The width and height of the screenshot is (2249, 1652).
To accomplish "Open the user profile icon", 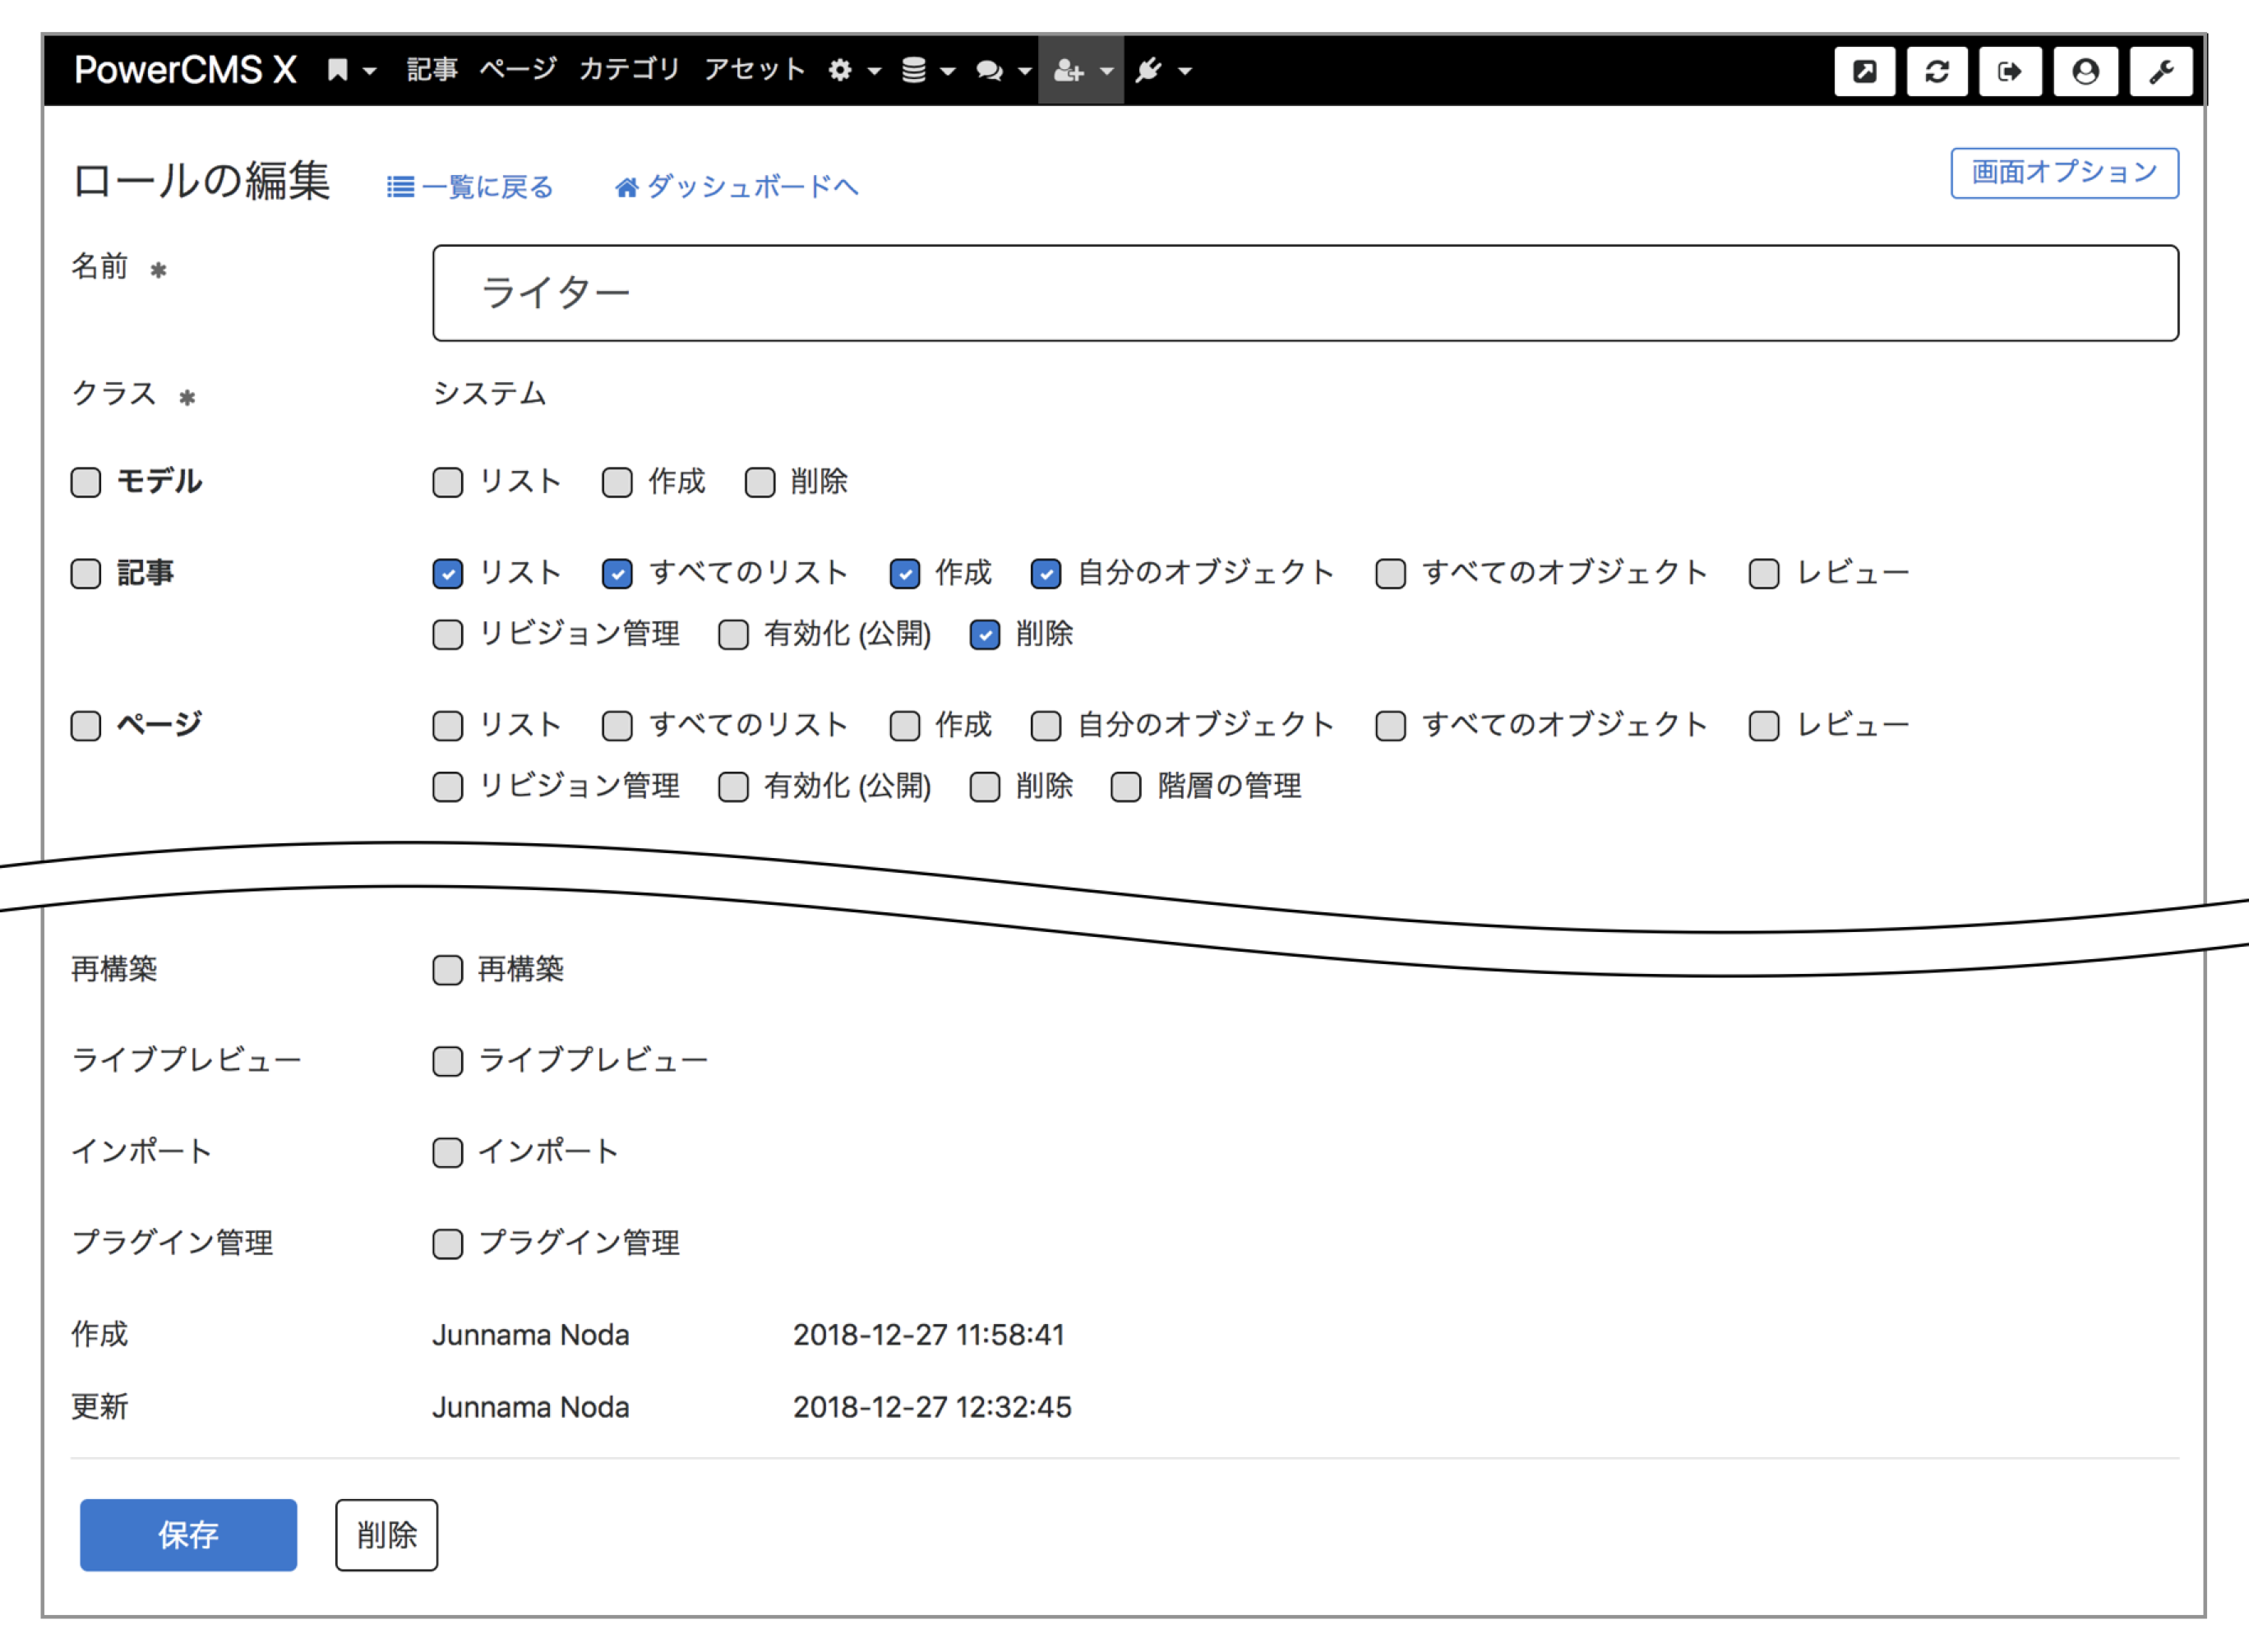I will click(2085, 71).
